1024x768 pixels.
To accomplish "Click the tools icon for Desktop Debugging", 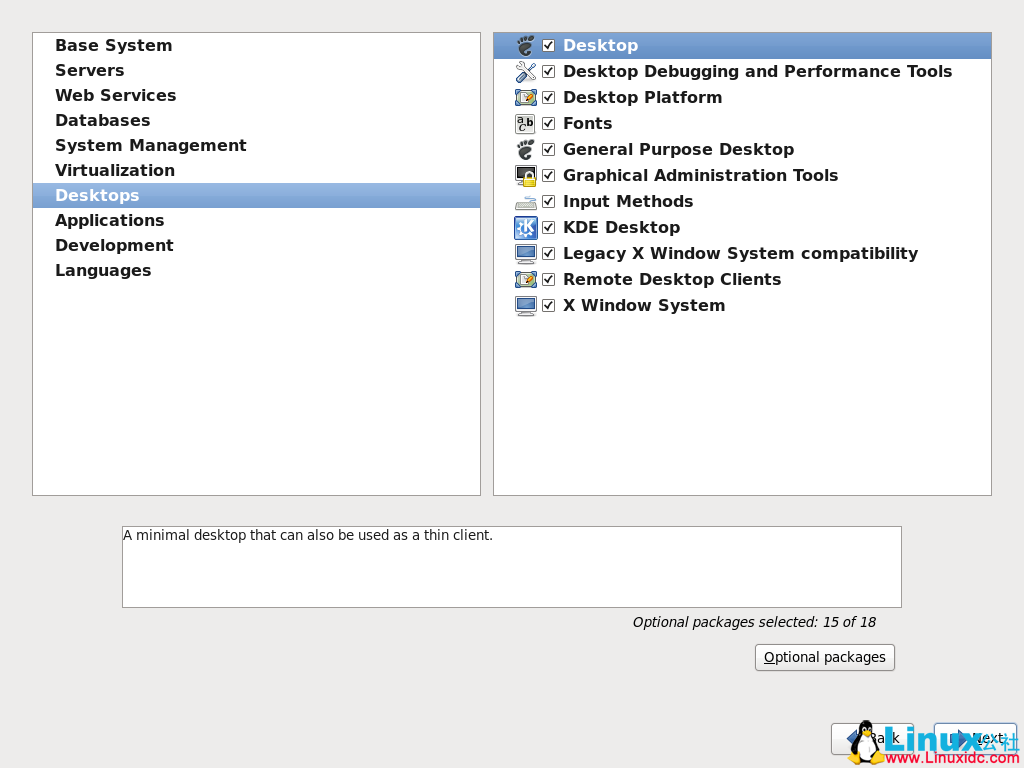I will pyautogui.click(x=524, y=71).
